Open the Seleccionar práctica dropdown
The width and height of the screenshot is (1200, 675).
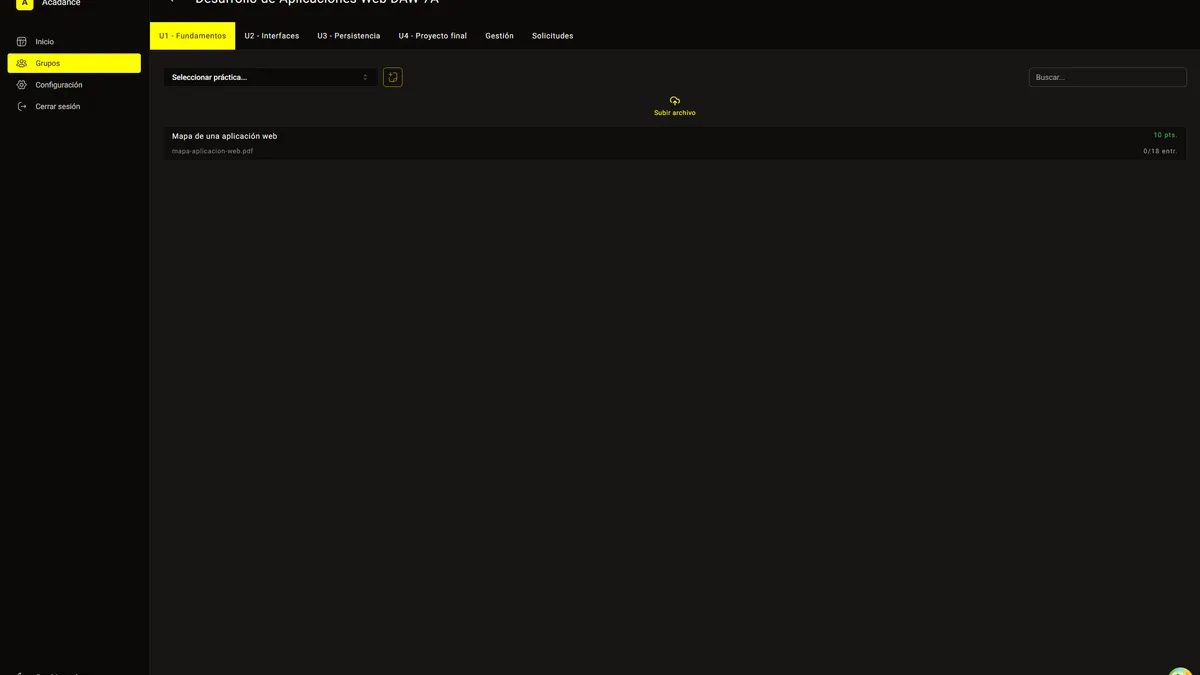point(271,77)
